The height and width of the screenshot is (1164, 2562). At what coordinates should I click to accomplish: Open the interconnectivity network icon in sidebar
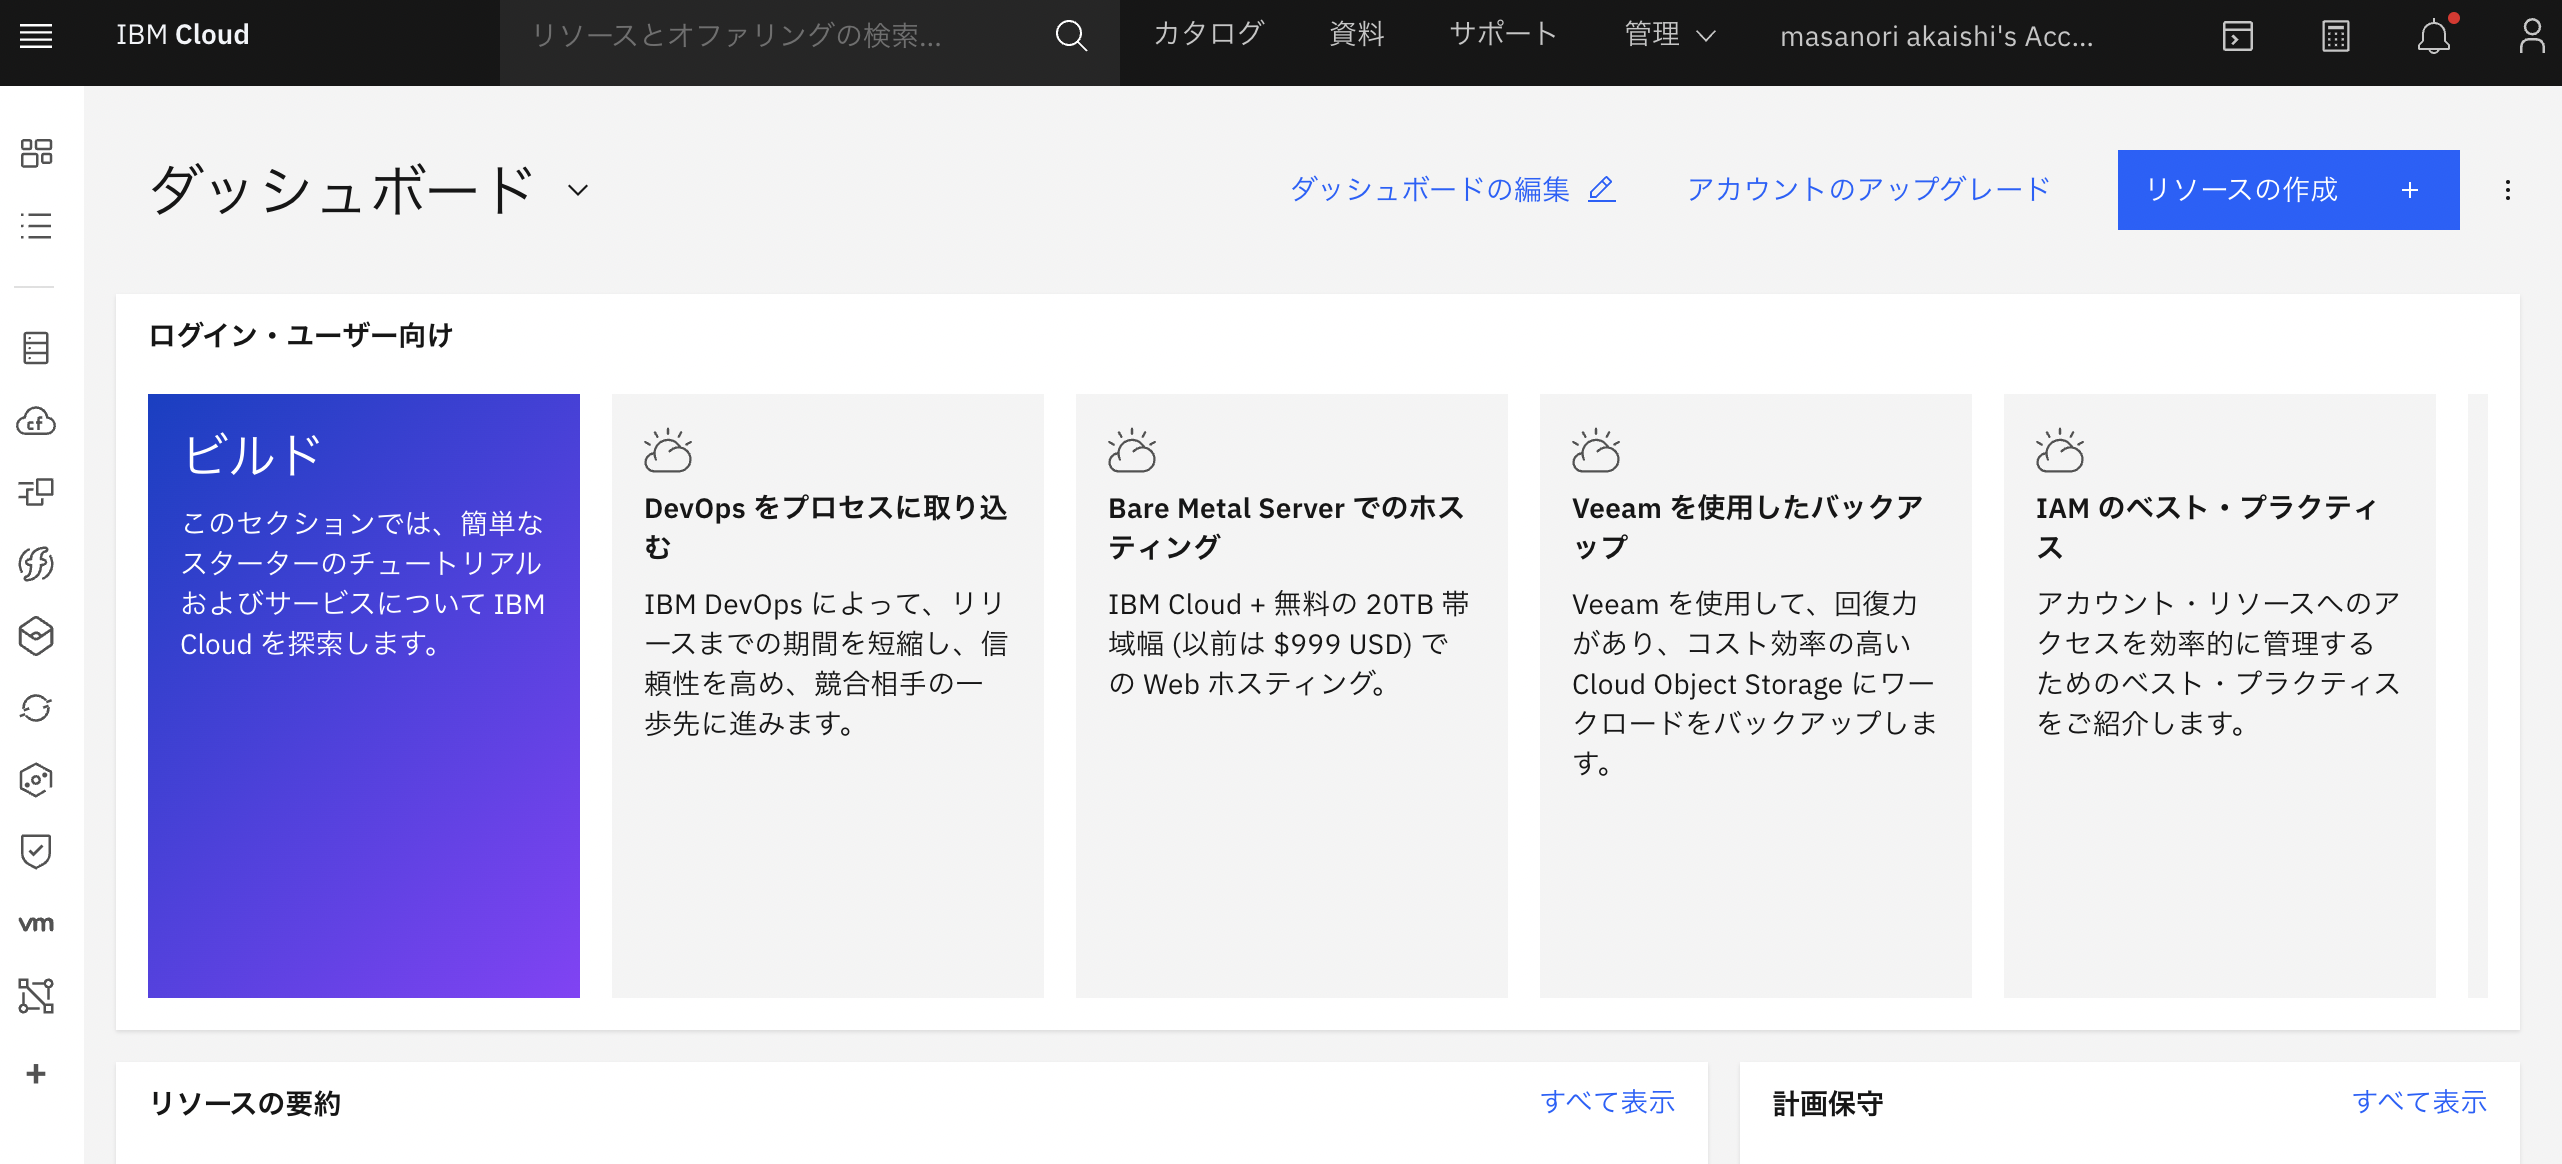coord(36,996)
